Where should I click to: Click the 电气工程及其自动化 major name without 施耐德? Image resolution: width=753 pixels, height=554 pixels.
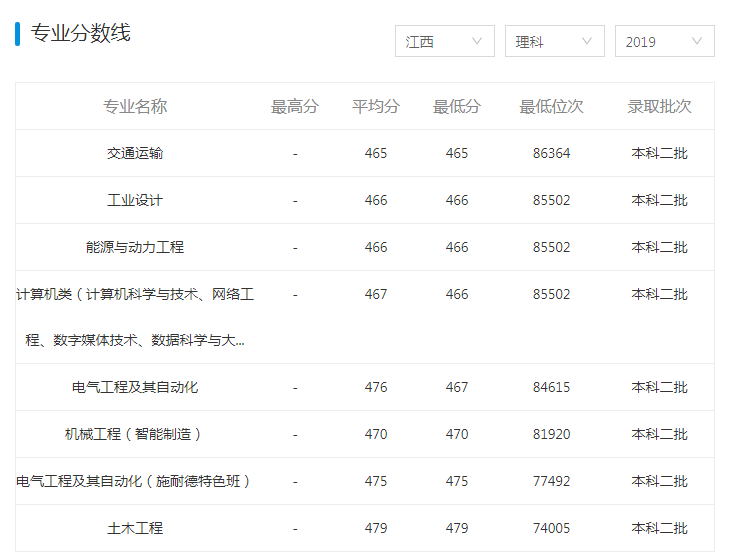point(135,387)
